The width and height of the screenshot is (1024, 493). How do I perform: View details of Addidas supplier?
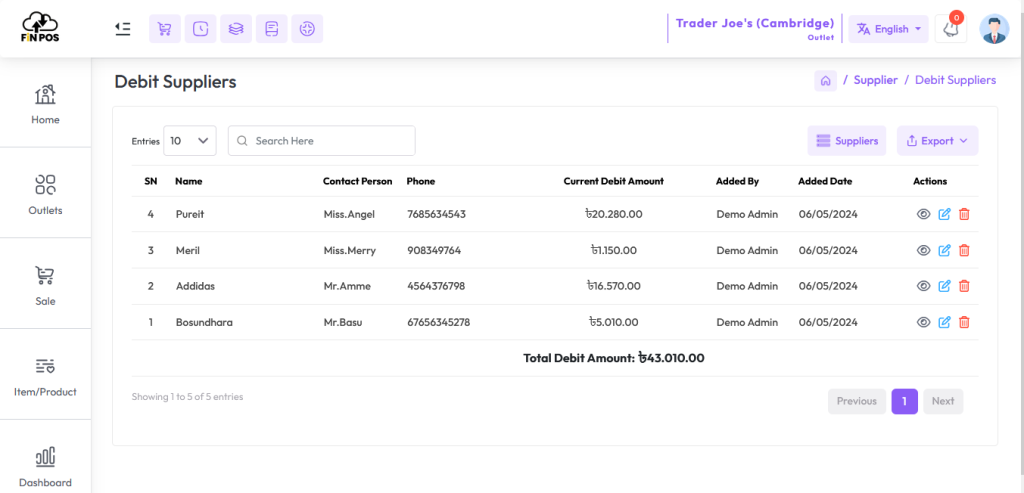click(x=923, y=286)
